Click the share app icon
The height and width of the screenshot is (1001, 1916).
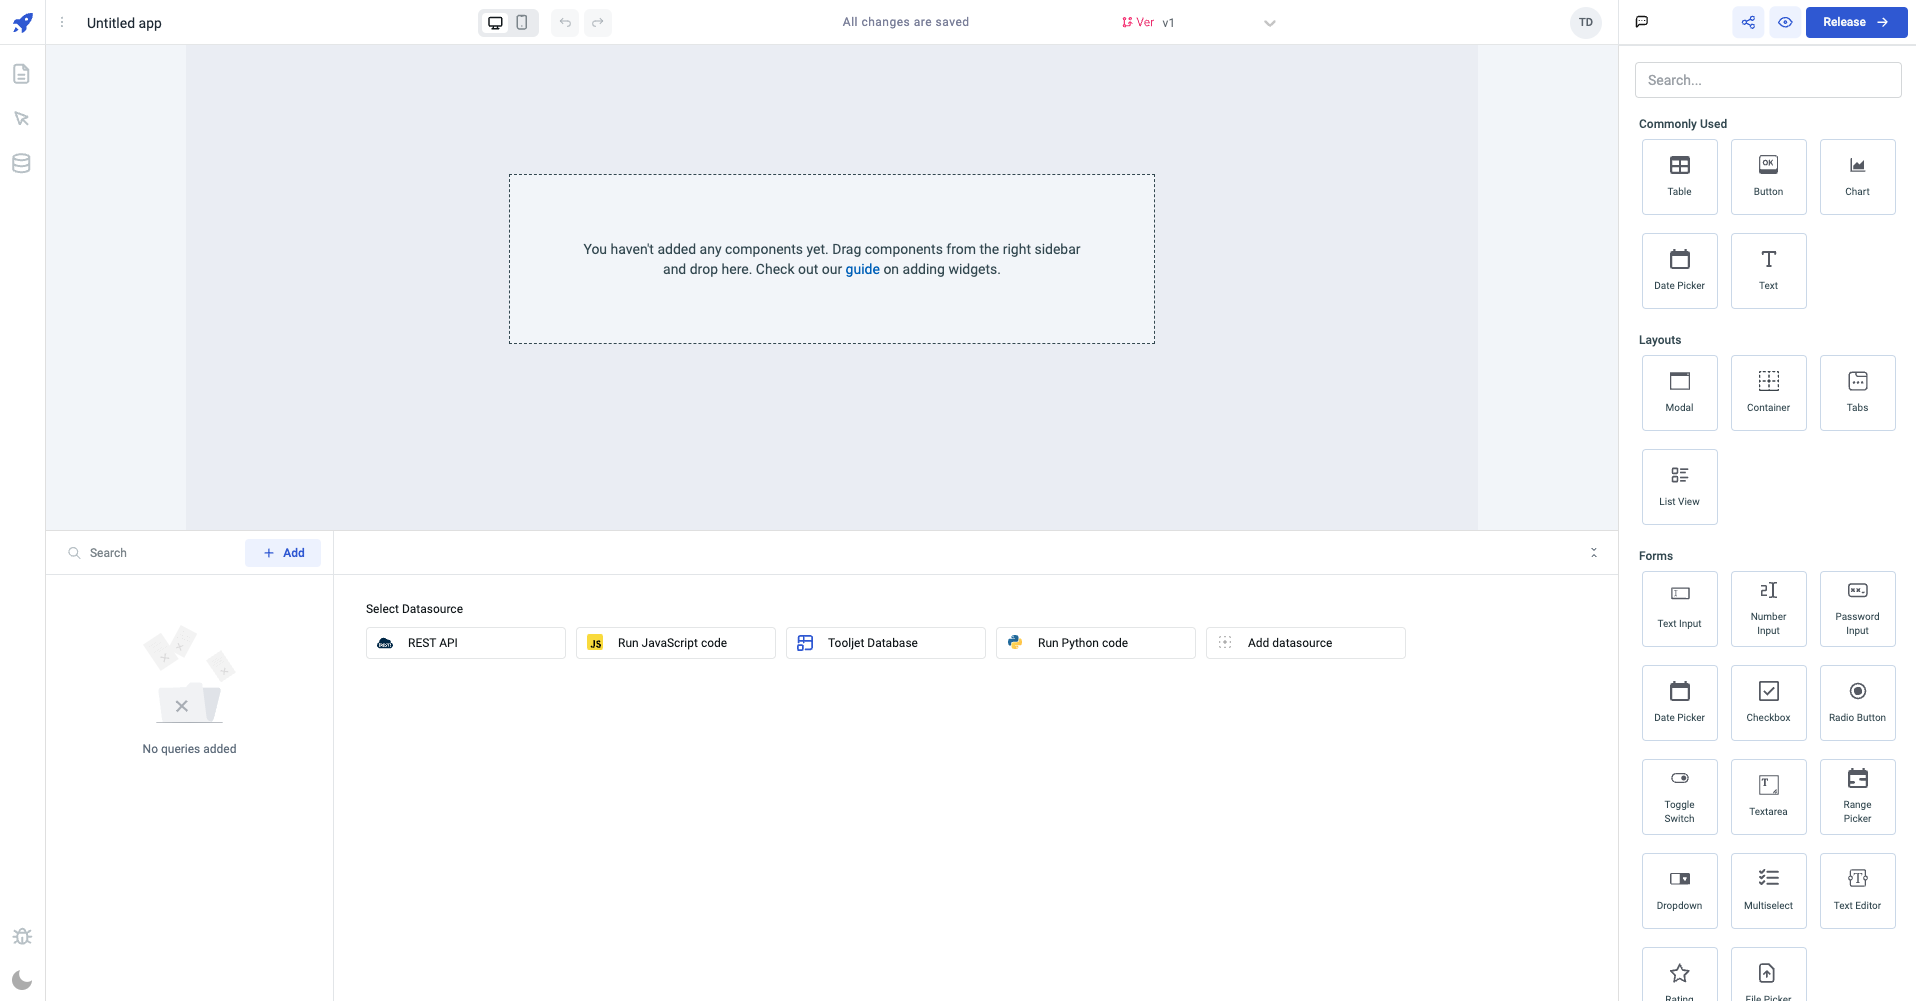coord(1748,22)
